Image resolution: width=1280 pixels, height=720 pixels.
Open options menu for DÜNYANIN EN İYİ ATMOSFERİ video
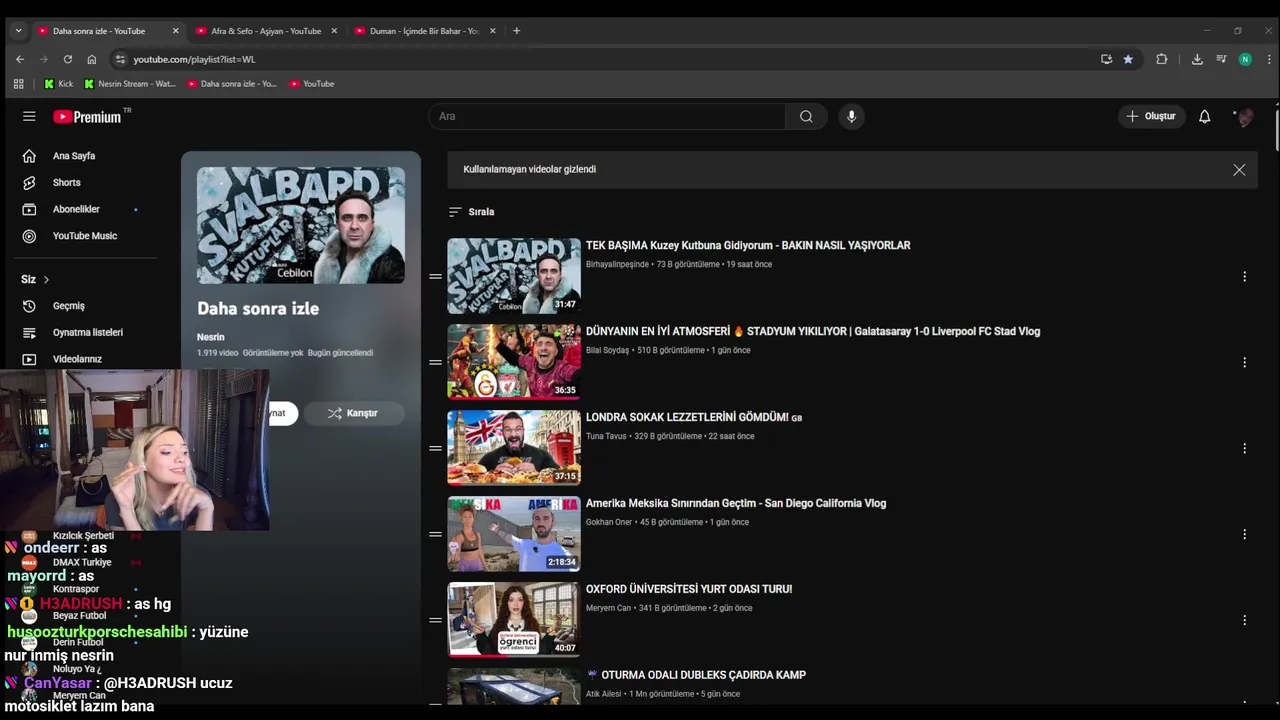click(x=1244, y=362)
